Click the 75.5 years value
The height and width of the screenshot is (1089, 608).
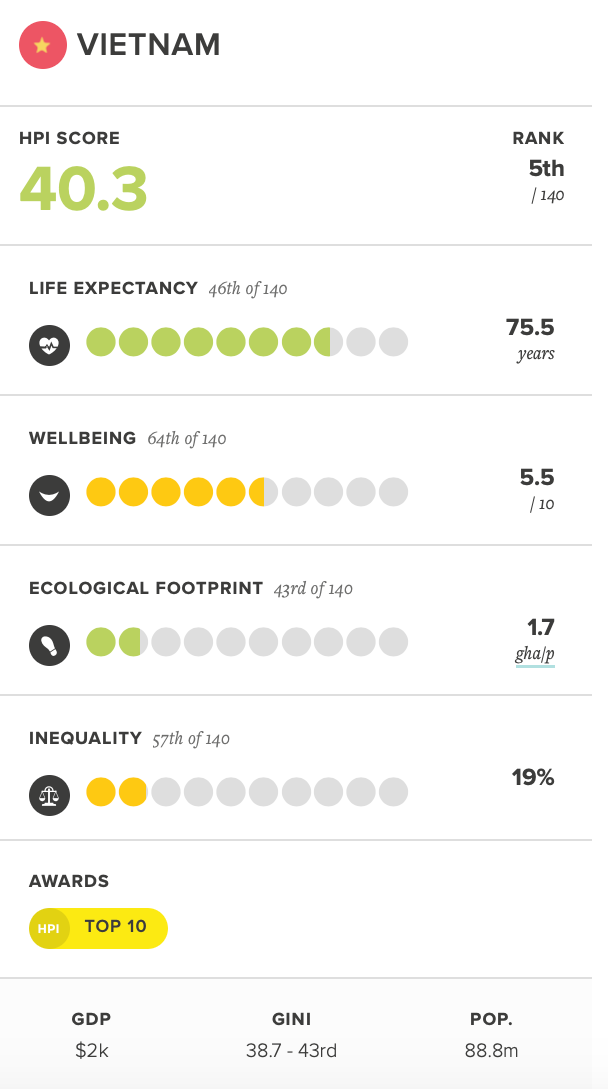[x=530, y=328]
